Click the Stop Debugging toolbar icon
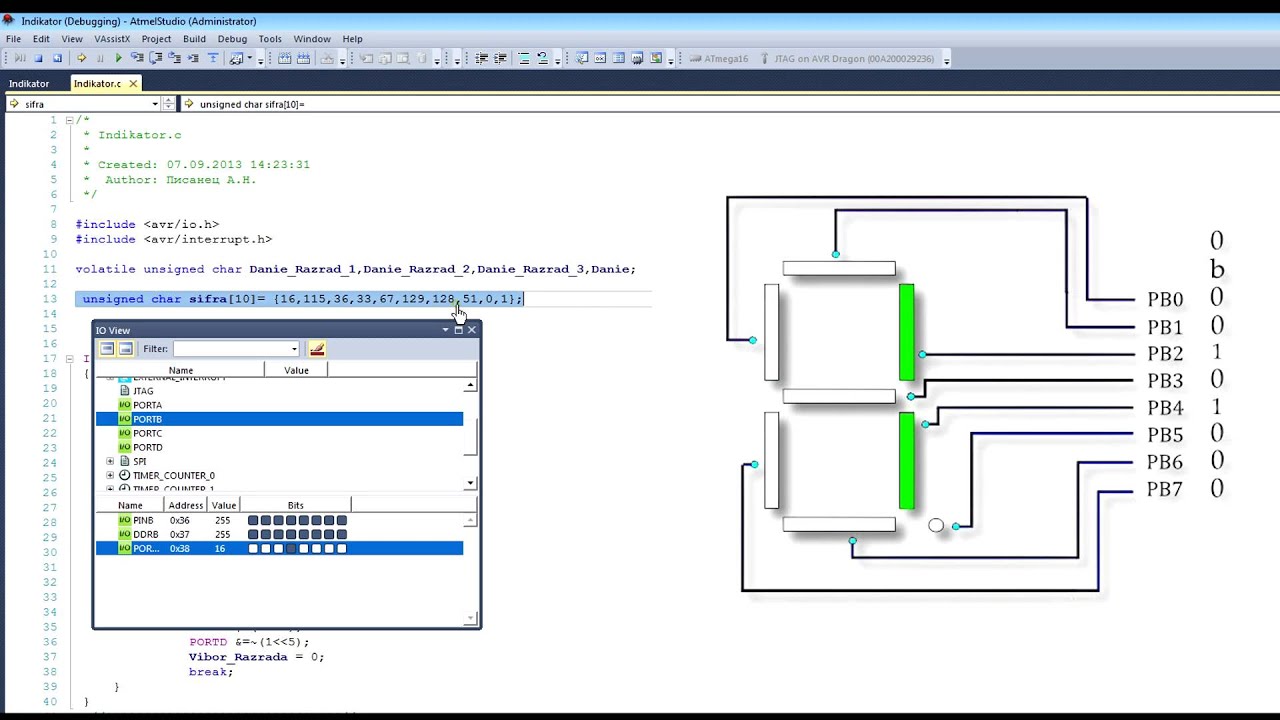Image resolution: width=1280 pixels, height=720 pixels. 38,58
